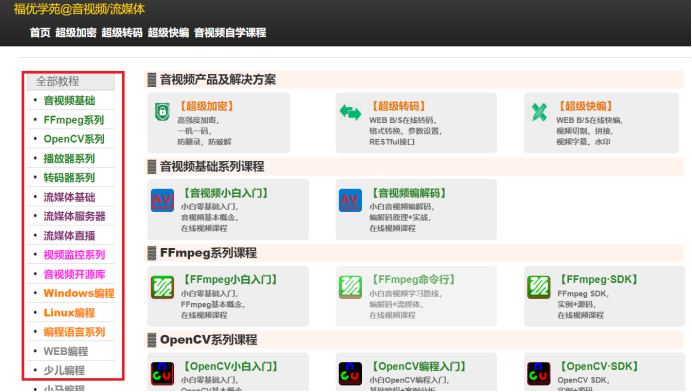Click the OpenCV logo beside OpenCV编程入门

coord(350,373)
